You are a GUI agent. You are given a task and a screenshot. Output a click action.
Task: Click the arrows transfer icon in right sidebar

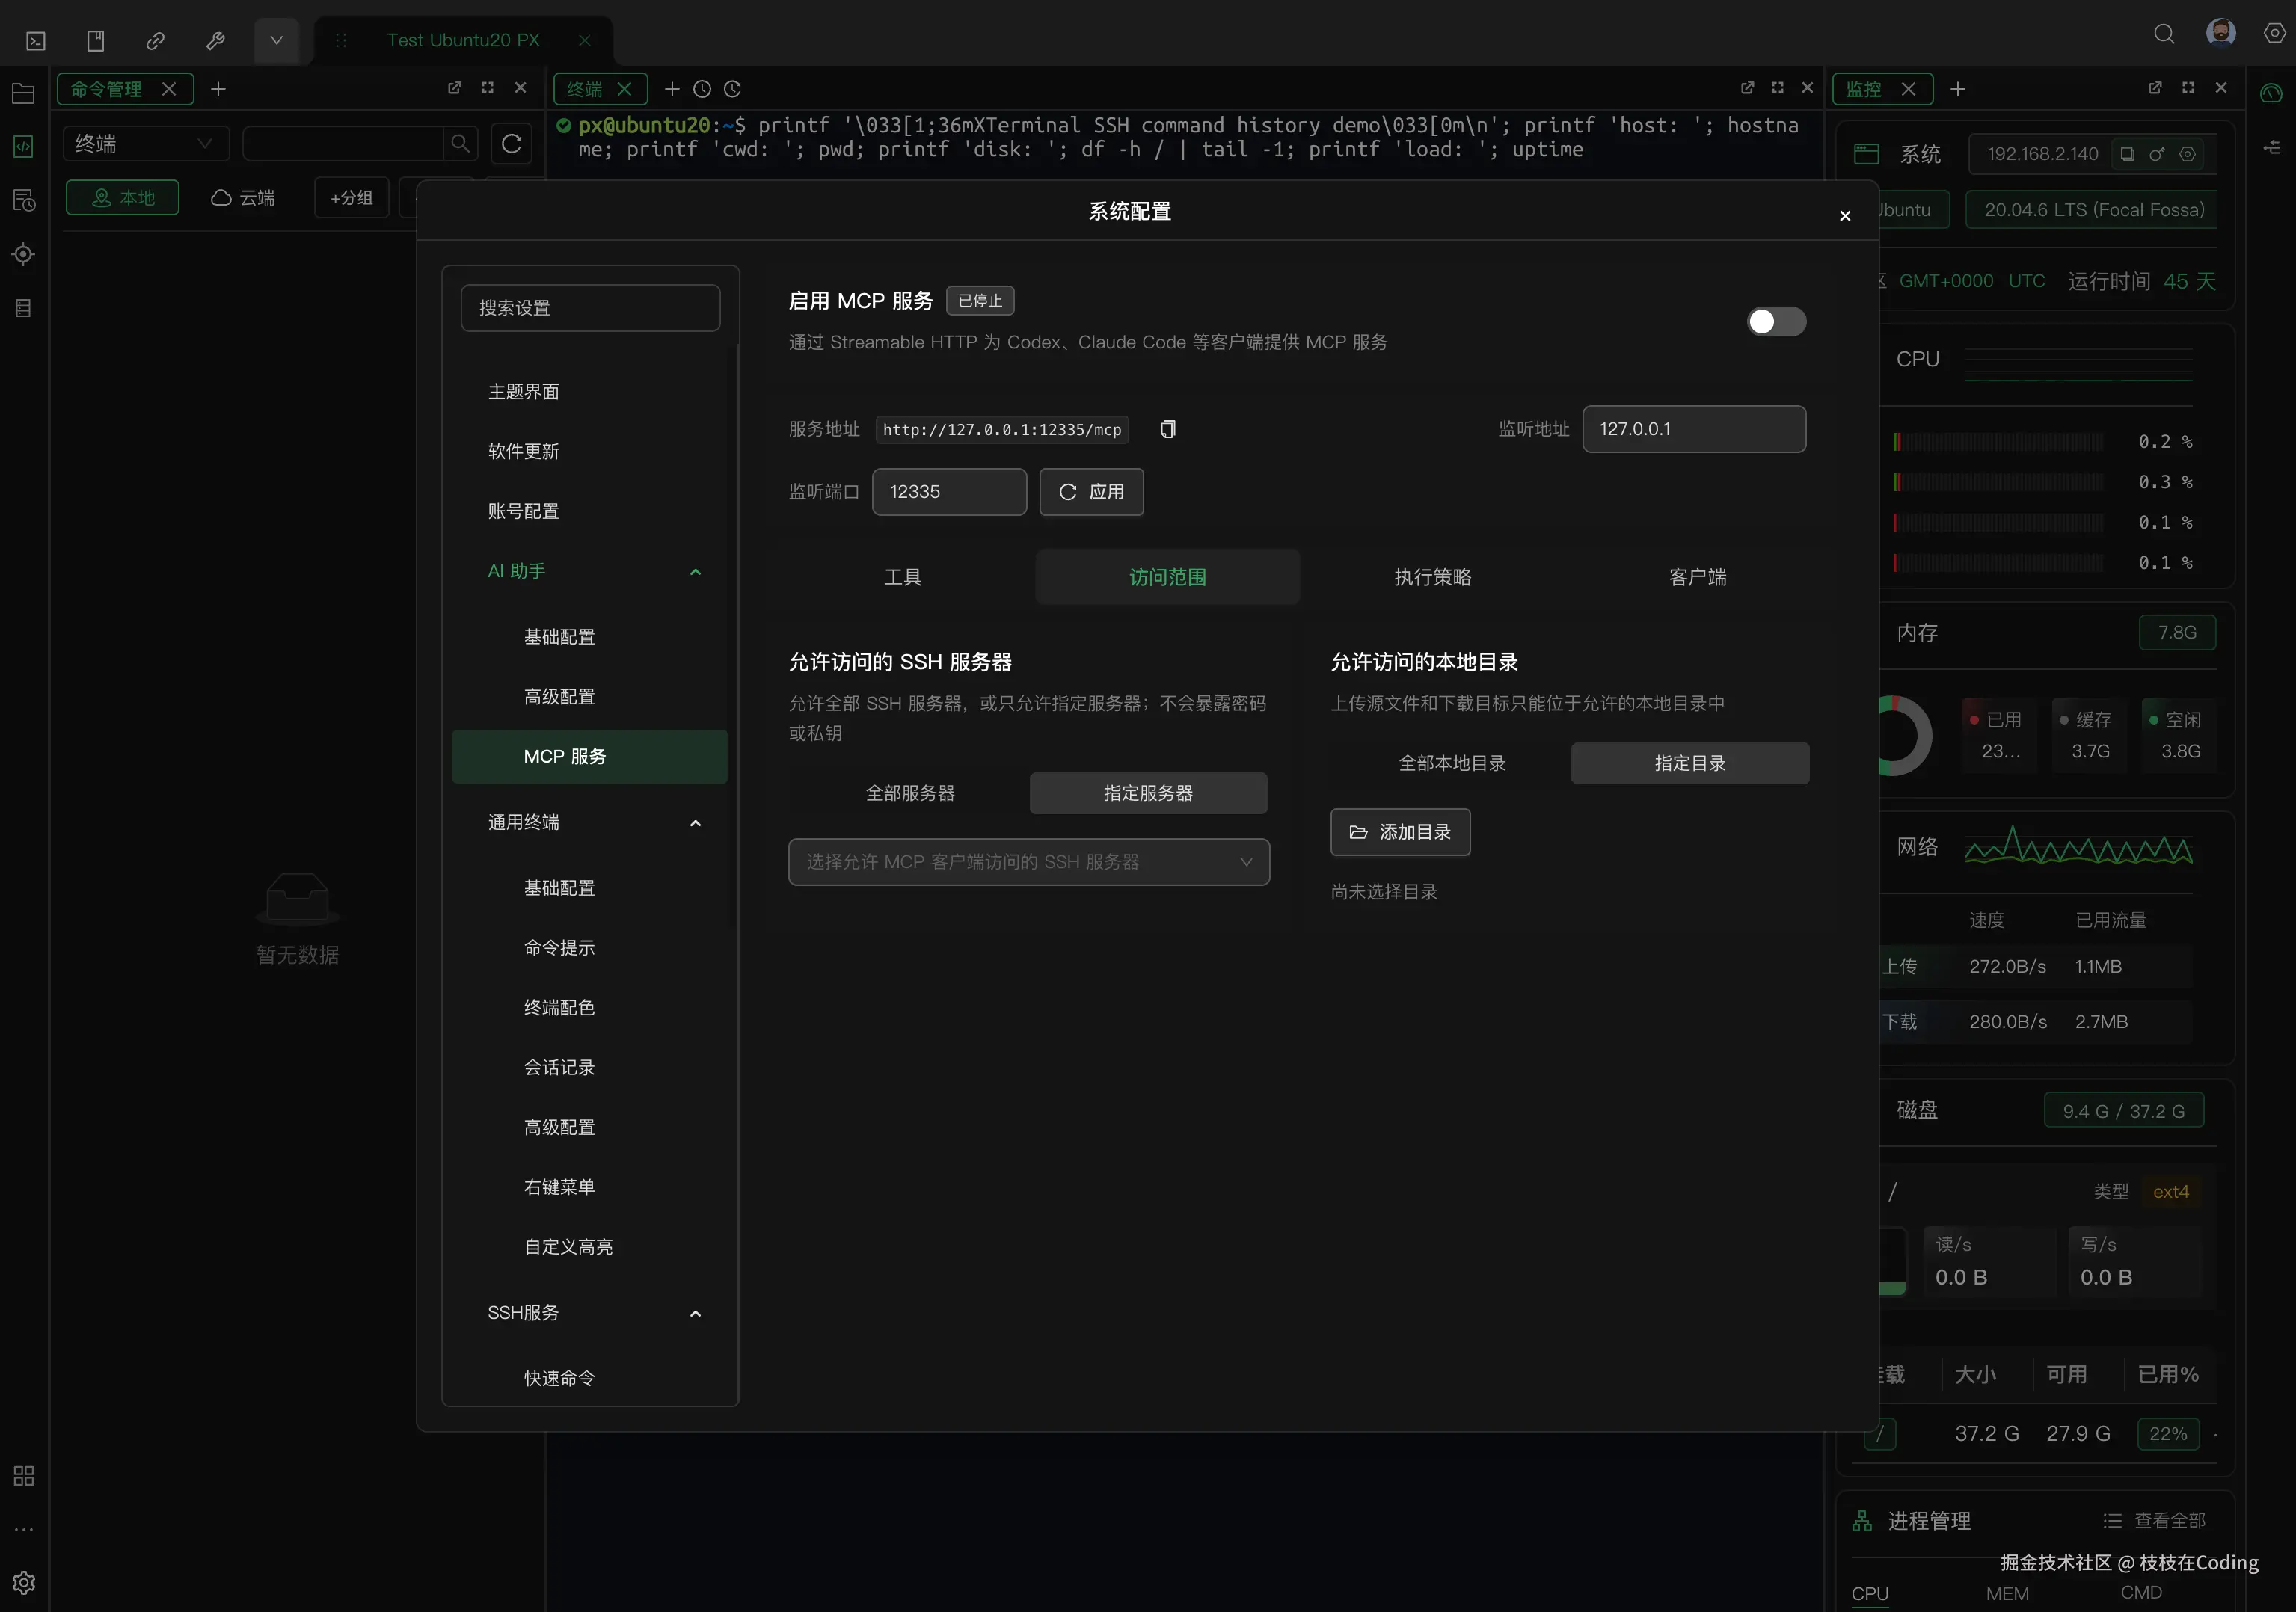(x=2271, y=147)
